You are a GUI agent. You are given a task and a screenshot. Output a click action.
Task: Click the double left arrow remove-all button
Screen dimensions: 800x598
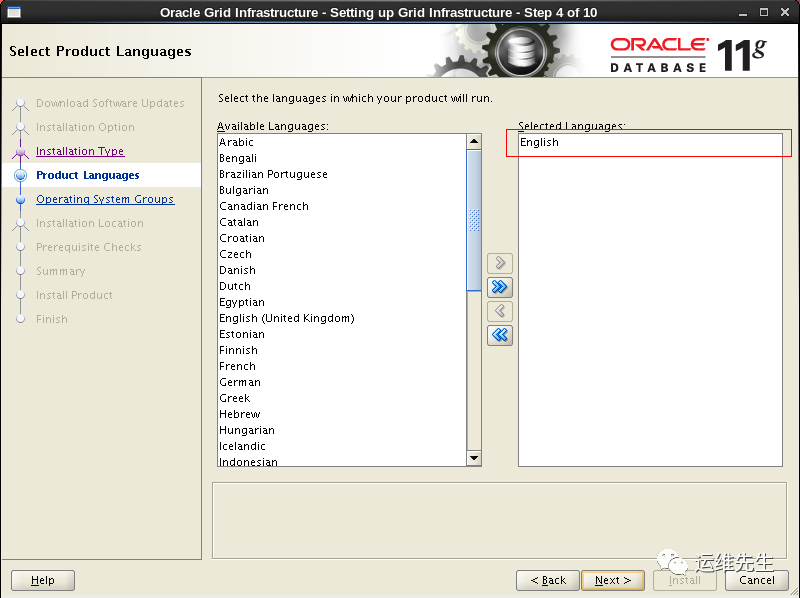(x=499, y=335)
